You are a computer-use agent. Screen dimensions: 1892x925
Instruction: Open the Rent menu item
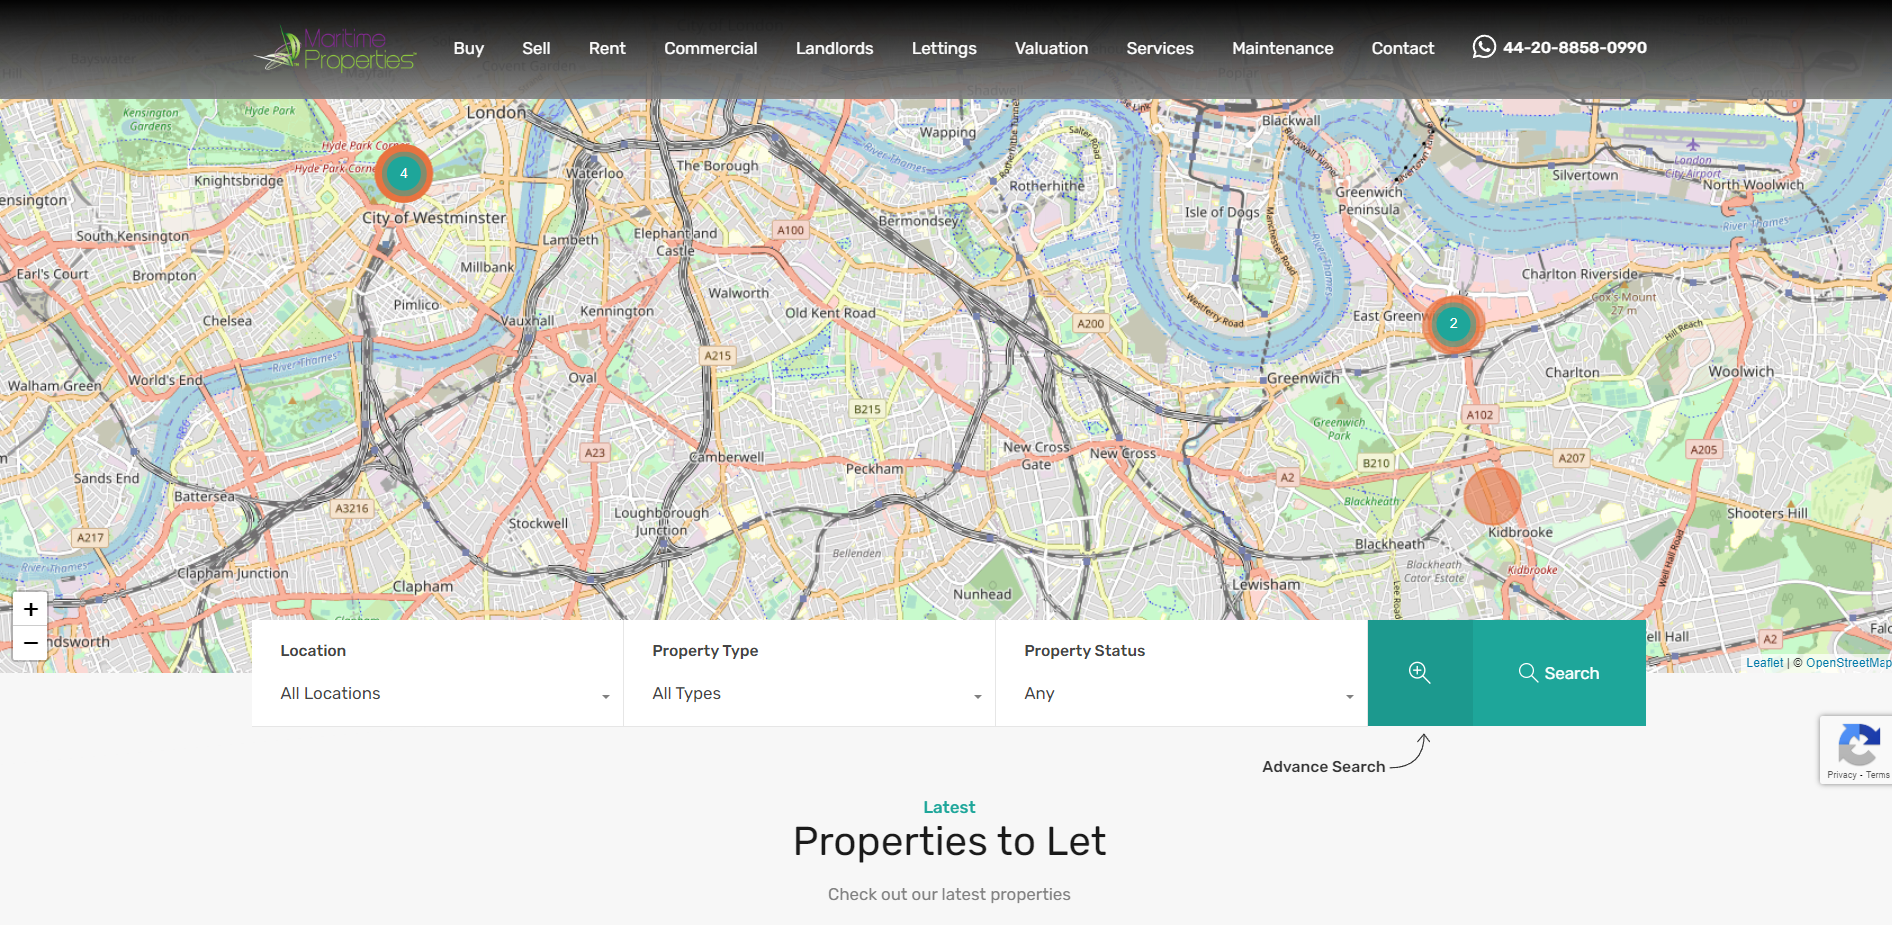607,48
